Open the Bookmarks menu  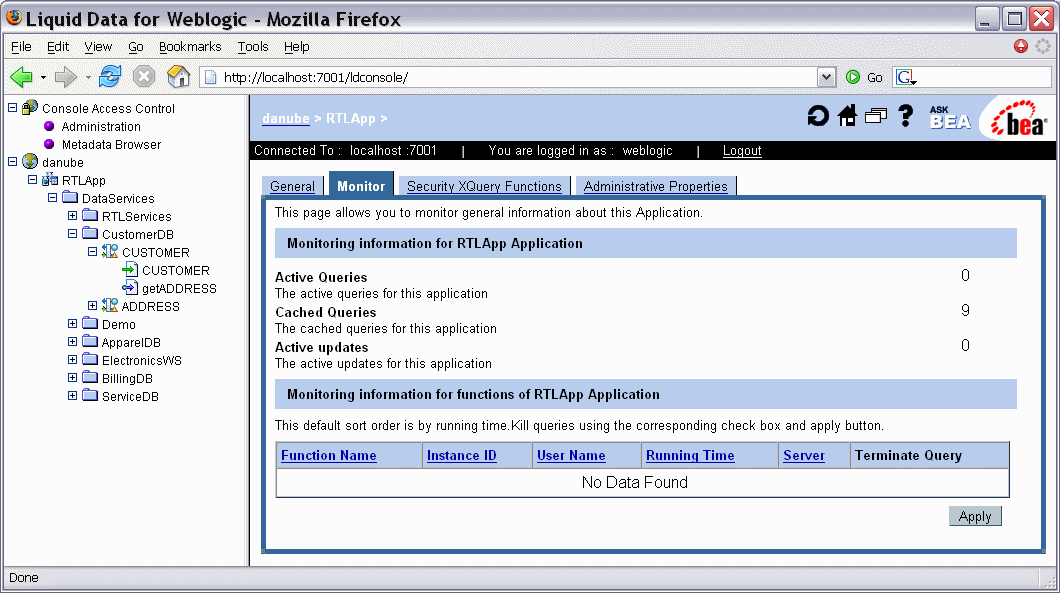[x=190, y=46]
